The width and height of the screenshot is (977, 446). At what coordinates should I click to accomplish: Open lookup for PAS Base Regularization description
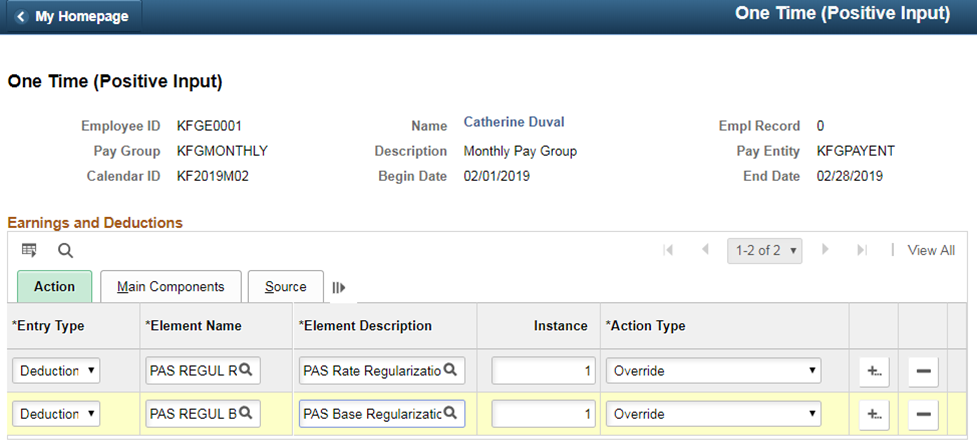(x=449, y=413)
